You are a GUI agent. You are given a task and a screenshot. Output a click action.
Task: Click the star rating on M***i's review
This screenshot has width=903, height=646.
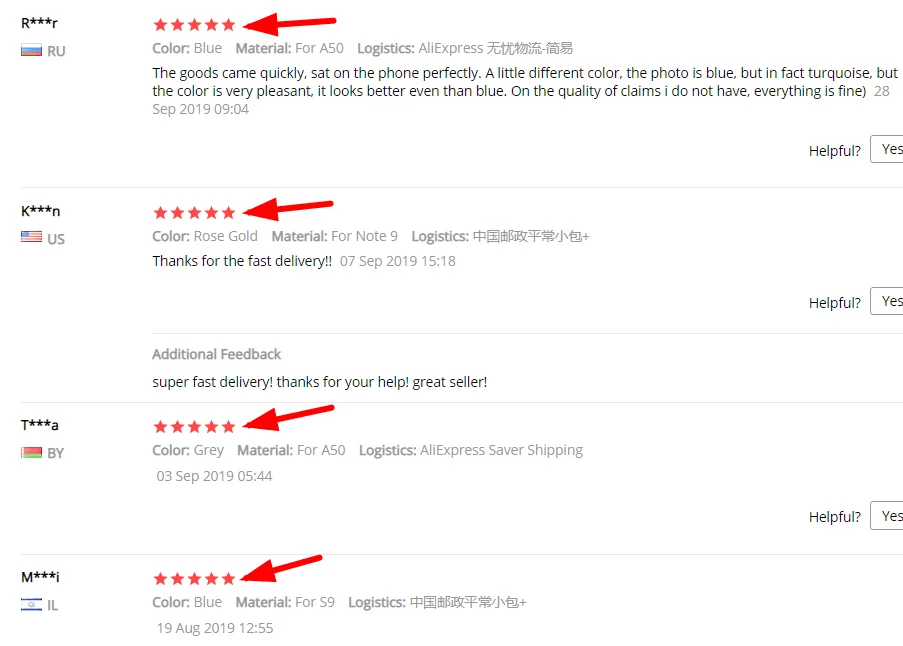[x=194, y=579]
